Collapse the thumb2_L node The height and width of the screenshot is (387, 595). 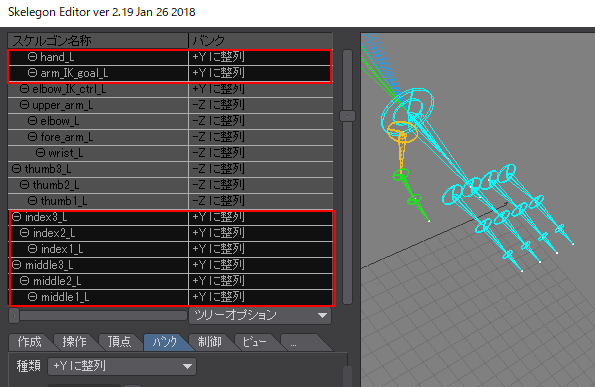click(24, 185)
